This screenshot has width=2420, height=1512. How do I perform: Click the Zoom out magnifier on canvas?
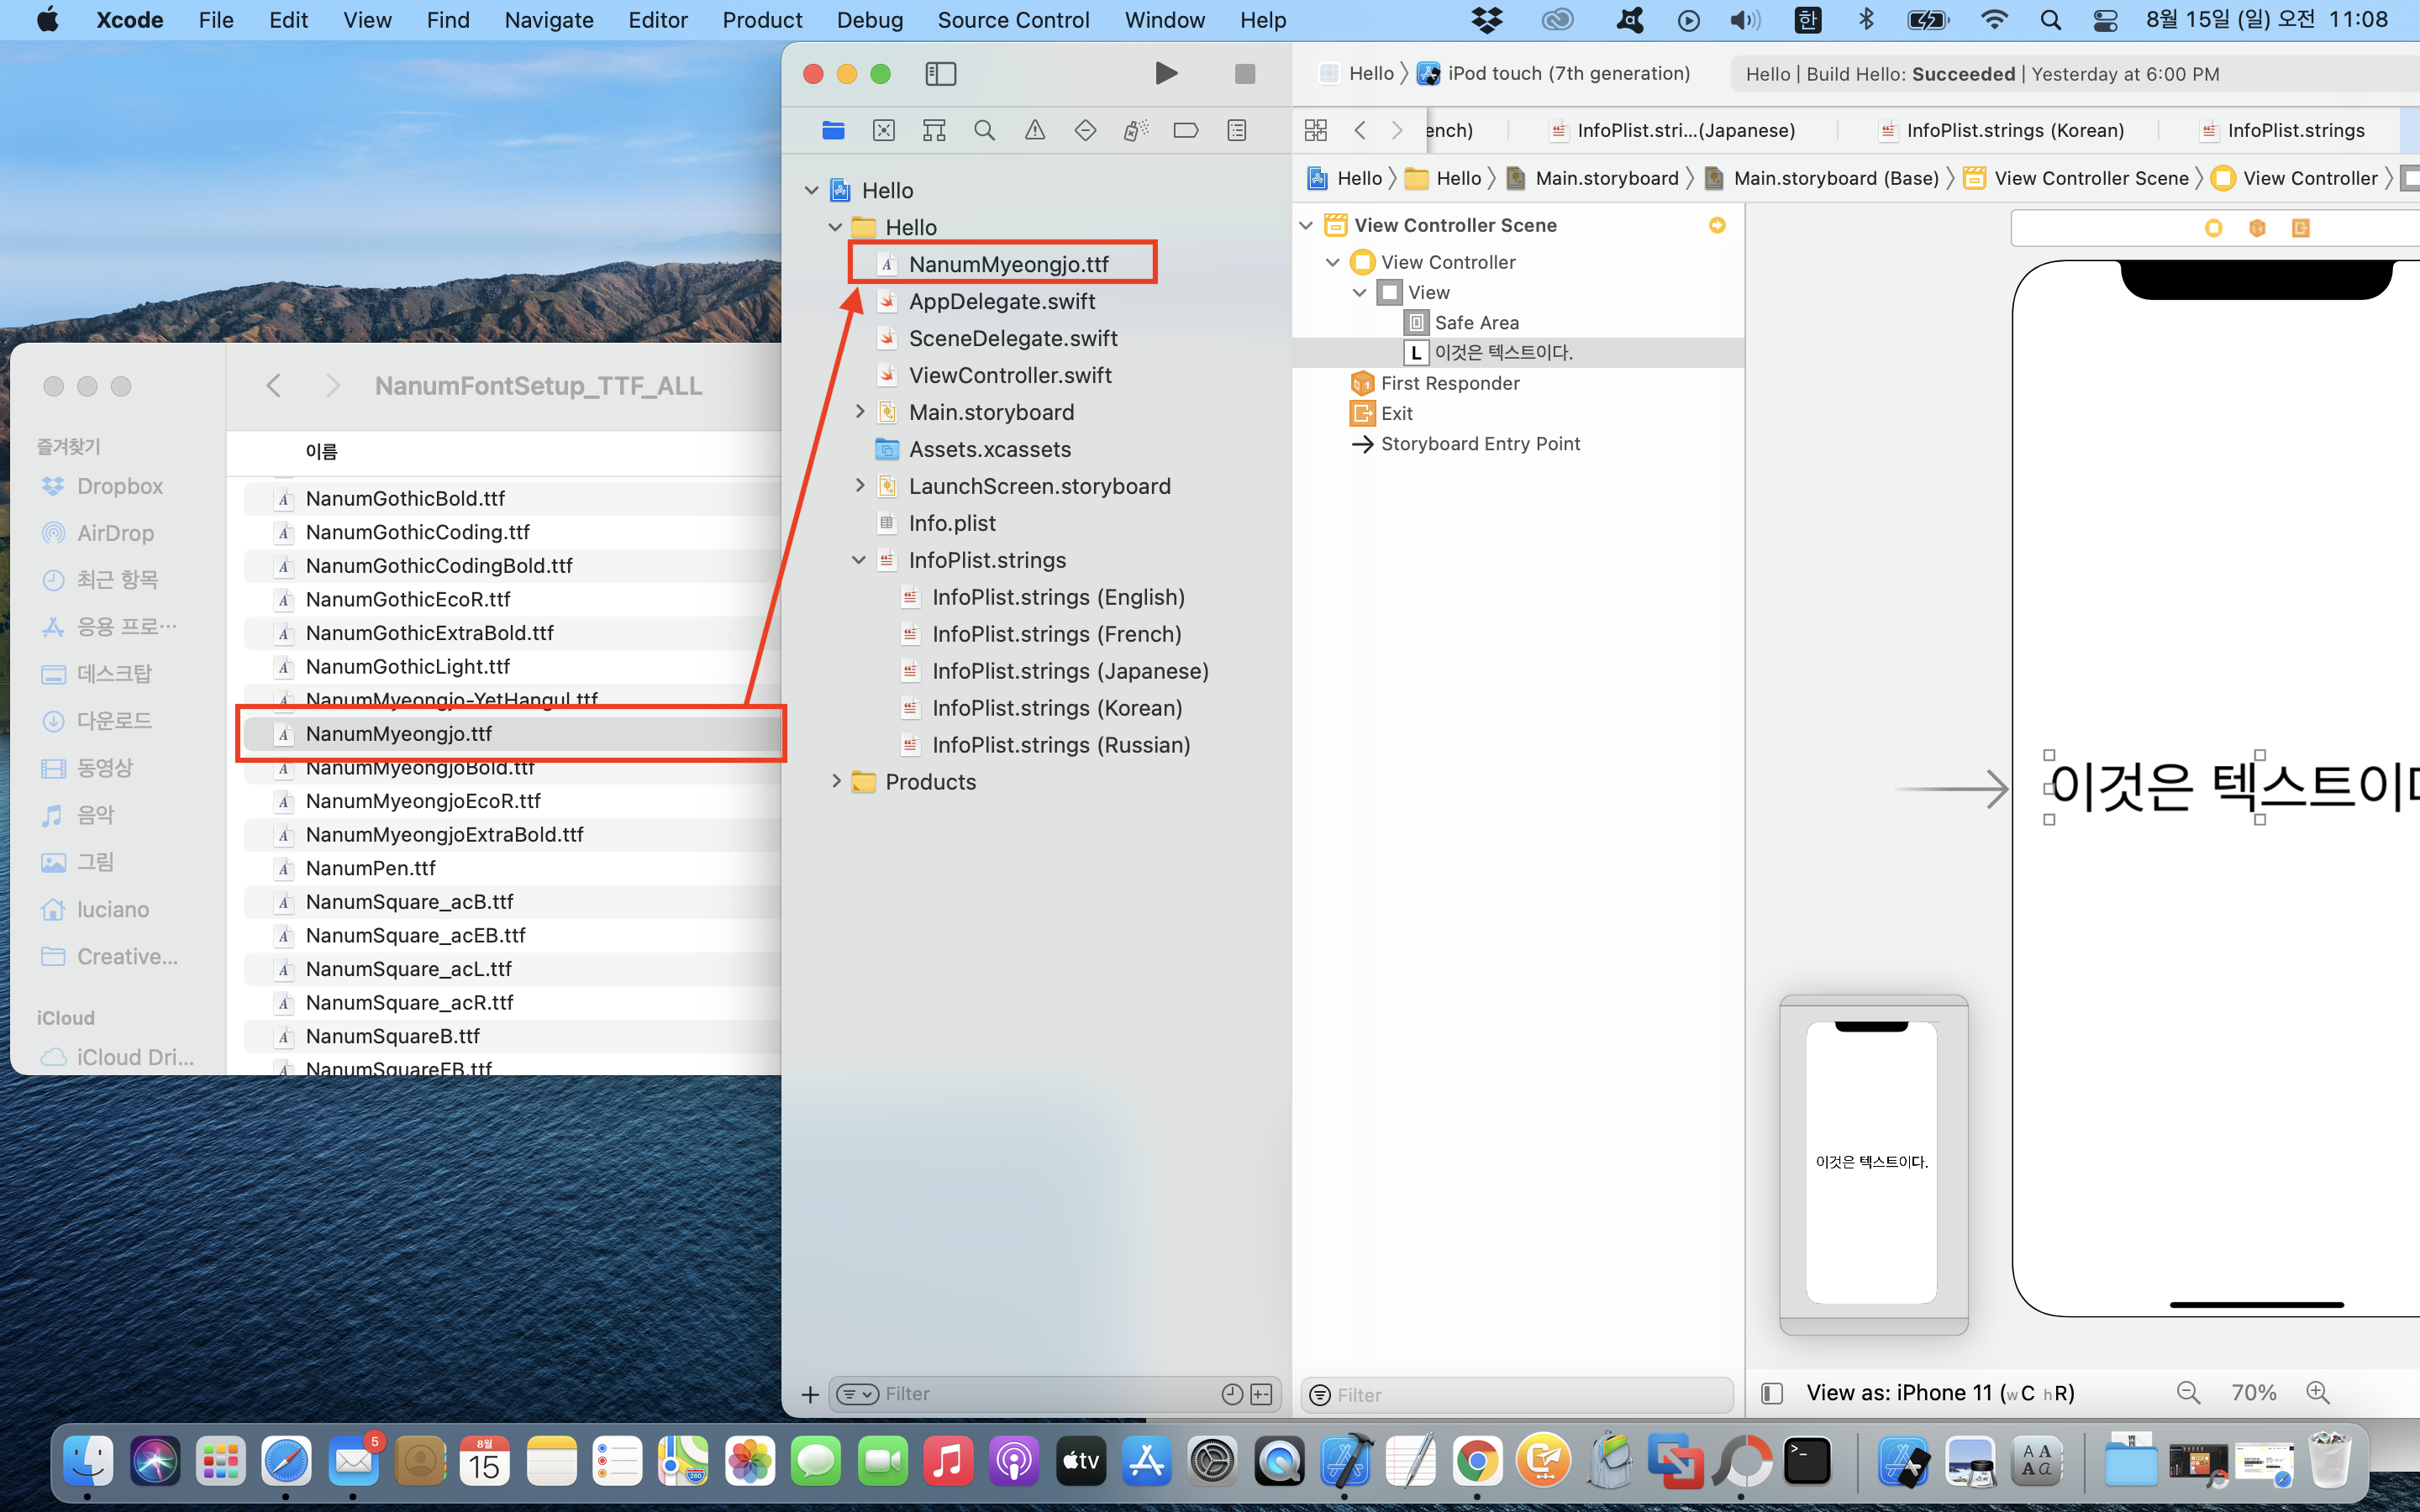pos(2188,1393)
